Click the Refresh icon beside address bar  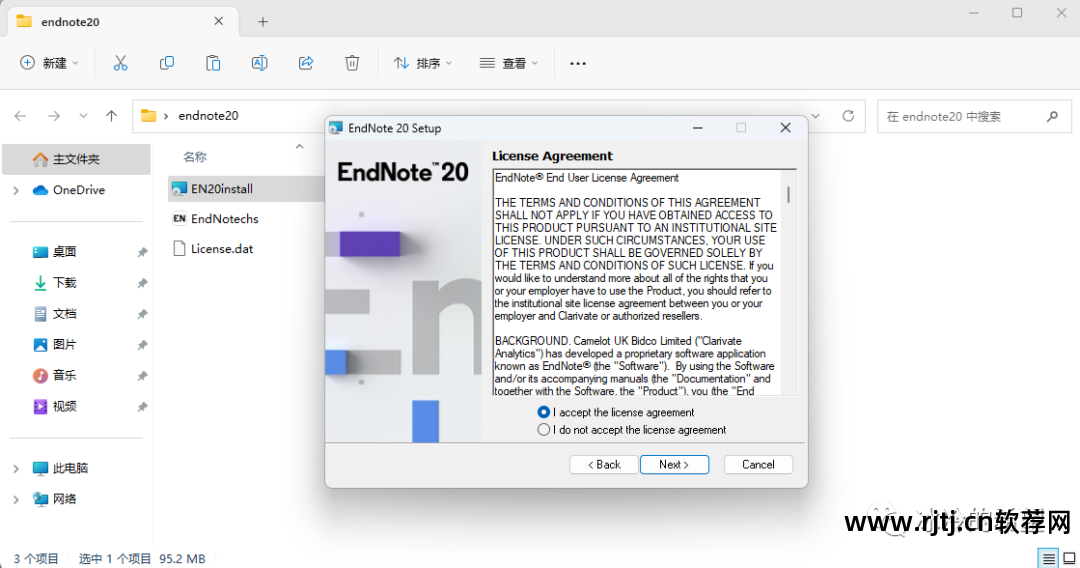[848, 116]
